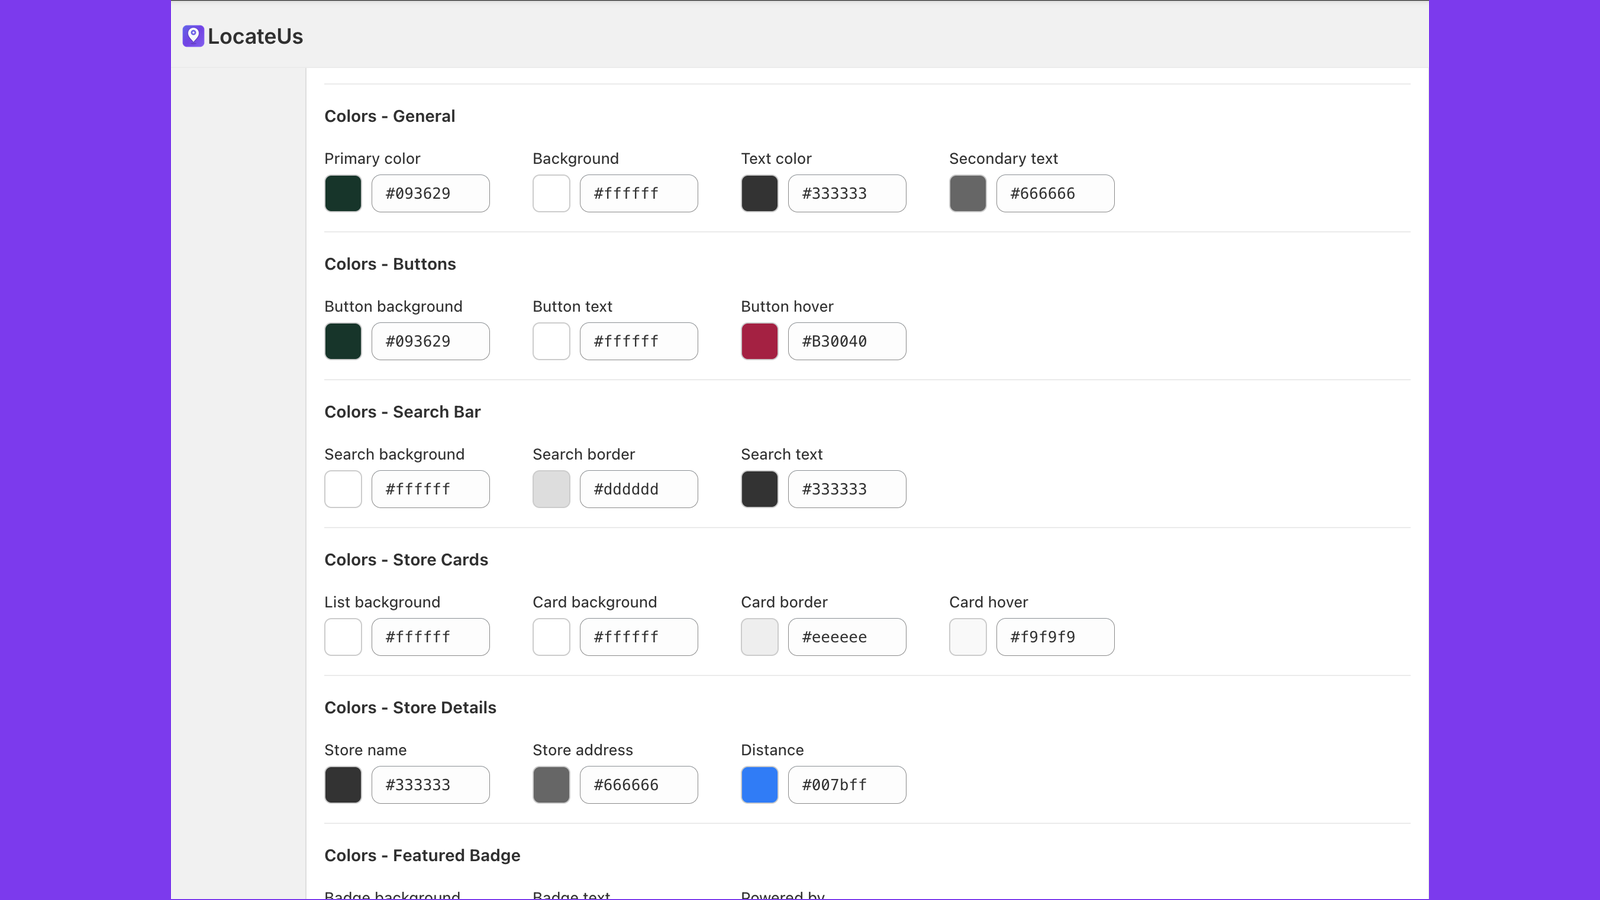
Task: Click the Button hover hex field showing #B30040
Action: pyautogui.click(x=847, y=341)
